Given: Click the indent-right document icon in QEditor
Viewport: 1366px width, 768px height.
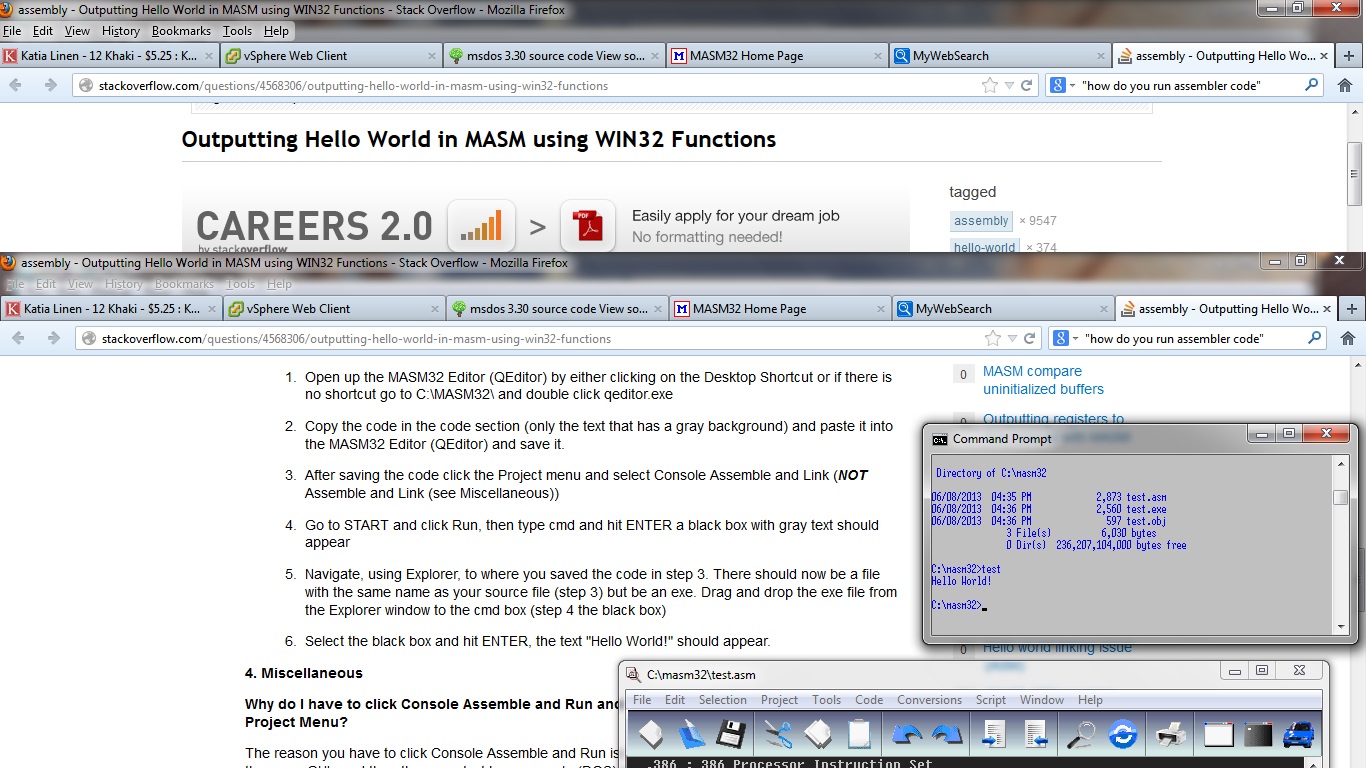Looking at the screenshot, I should pyautogui.click(x=994, y=735).
